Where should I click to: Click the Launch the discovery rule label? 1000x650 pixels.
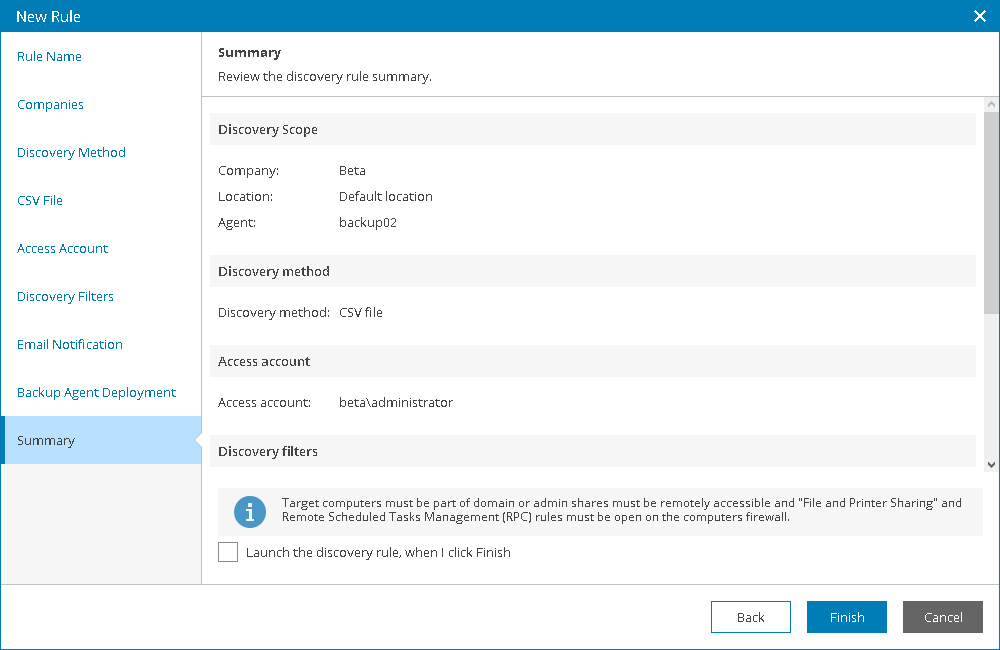[378, 552]
